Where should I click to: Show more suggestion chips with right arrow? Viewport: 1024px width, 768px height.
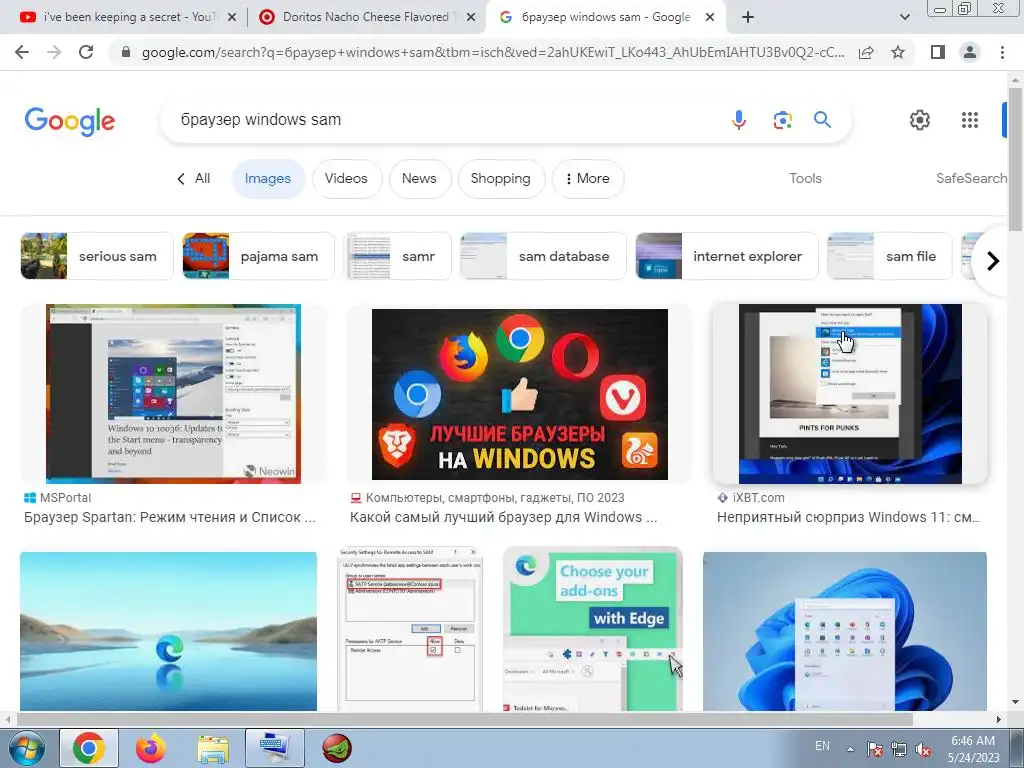click(x=993, y=261)
